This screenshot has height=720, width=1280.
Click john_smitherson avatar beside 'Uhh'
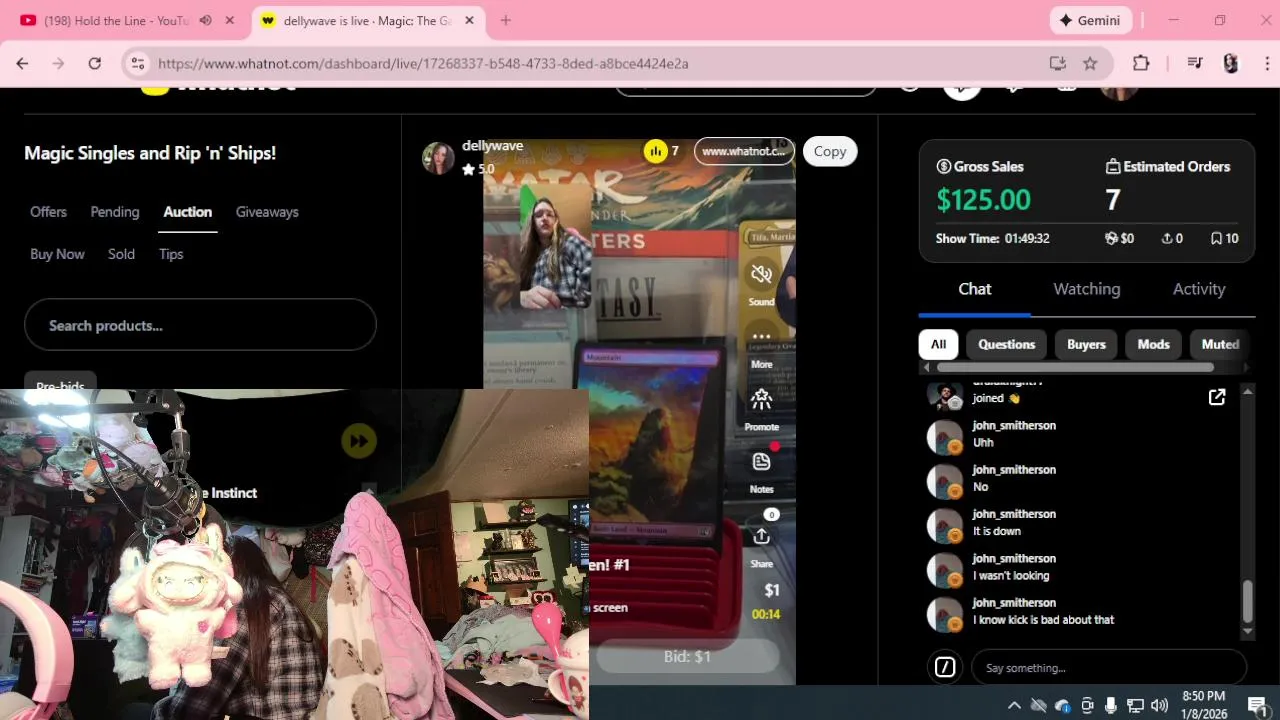944,437
